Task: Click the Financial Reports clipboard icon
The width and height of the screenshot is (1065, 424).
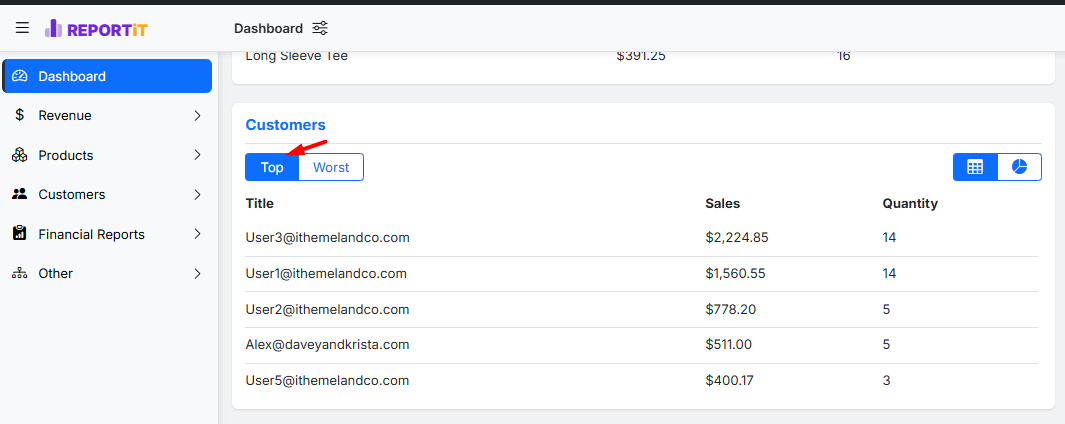Action: (20, 234)
